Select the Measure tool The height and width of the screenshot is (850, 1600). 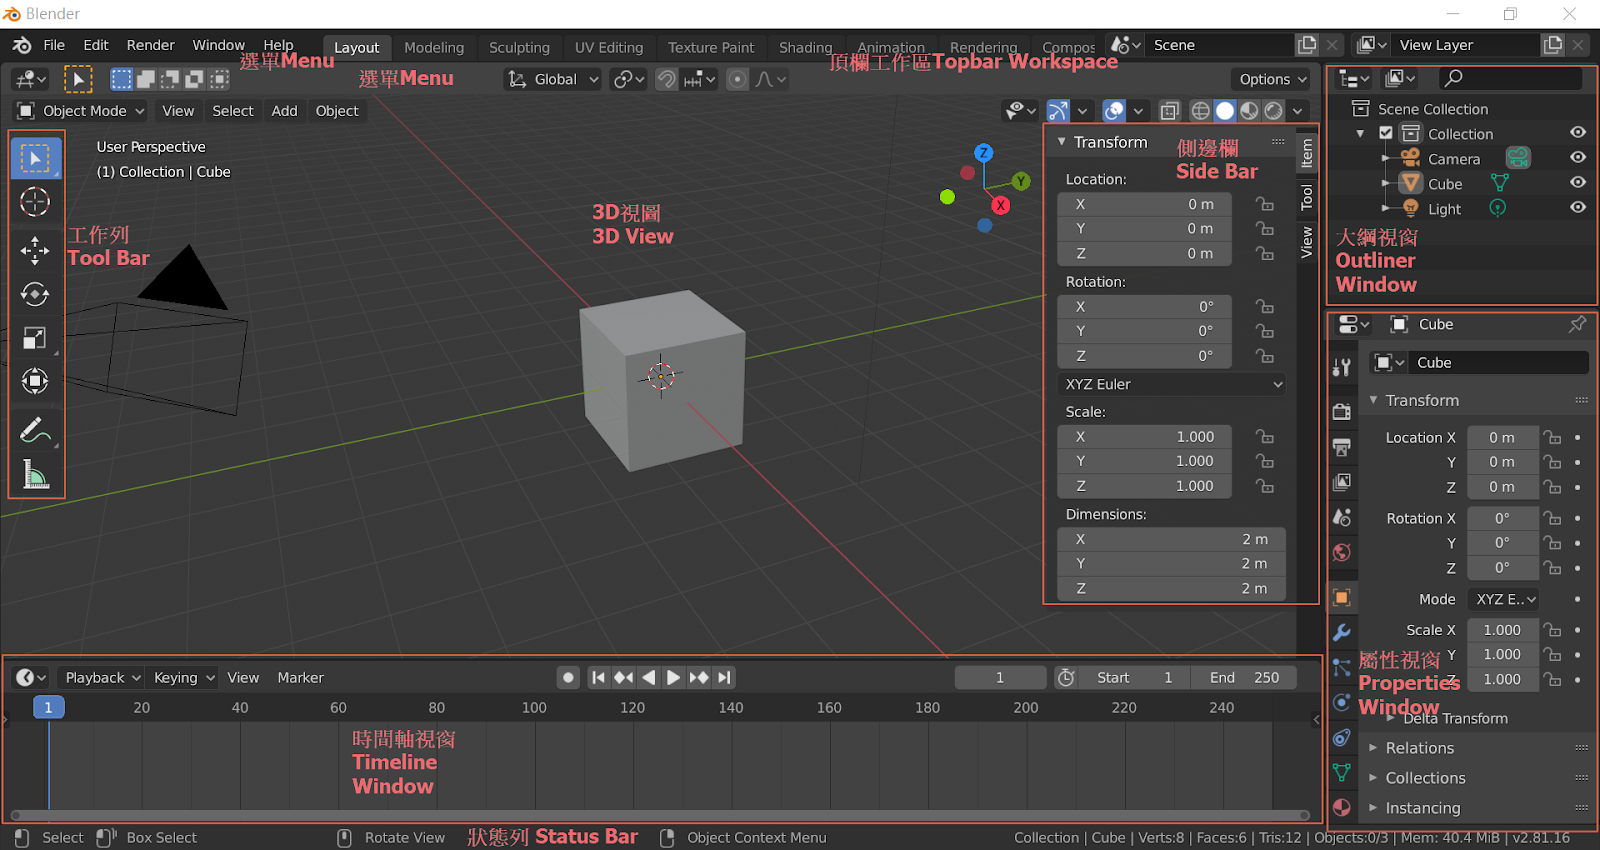[x=35, y=474]
